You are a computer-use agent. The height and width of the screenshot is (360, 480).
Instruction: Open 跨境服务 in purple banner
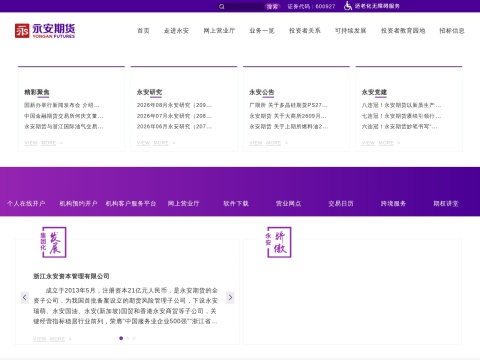pos(393,203)
